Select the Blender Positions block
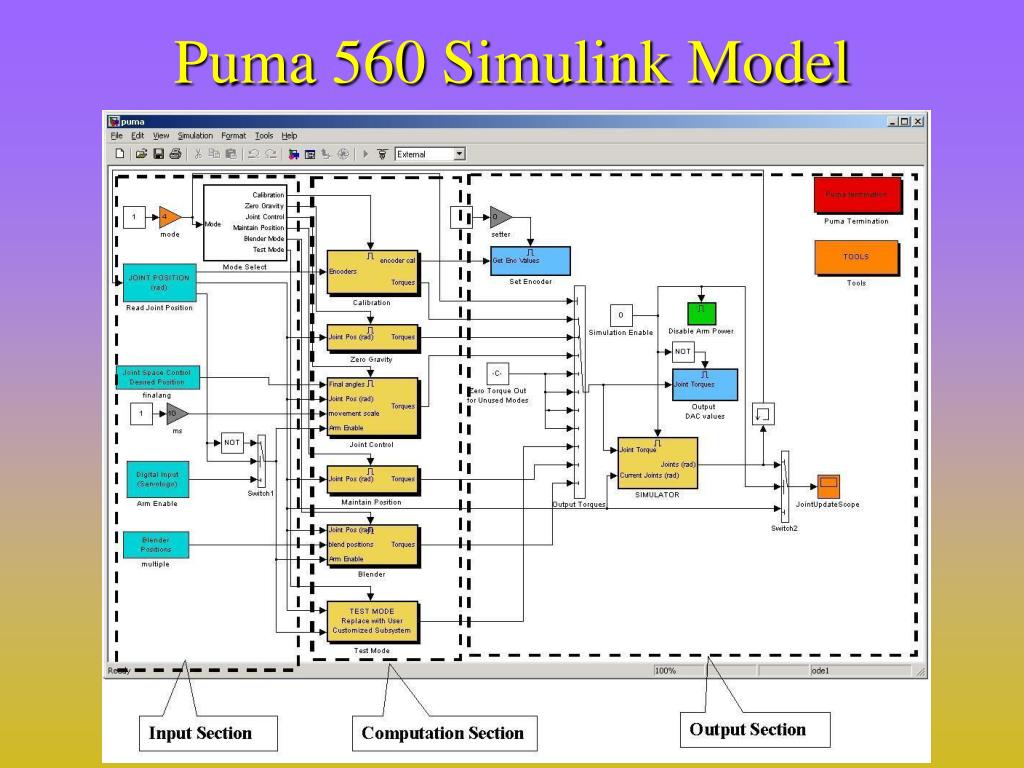Screen dimensions: 1024x768 tap(155, 545)
